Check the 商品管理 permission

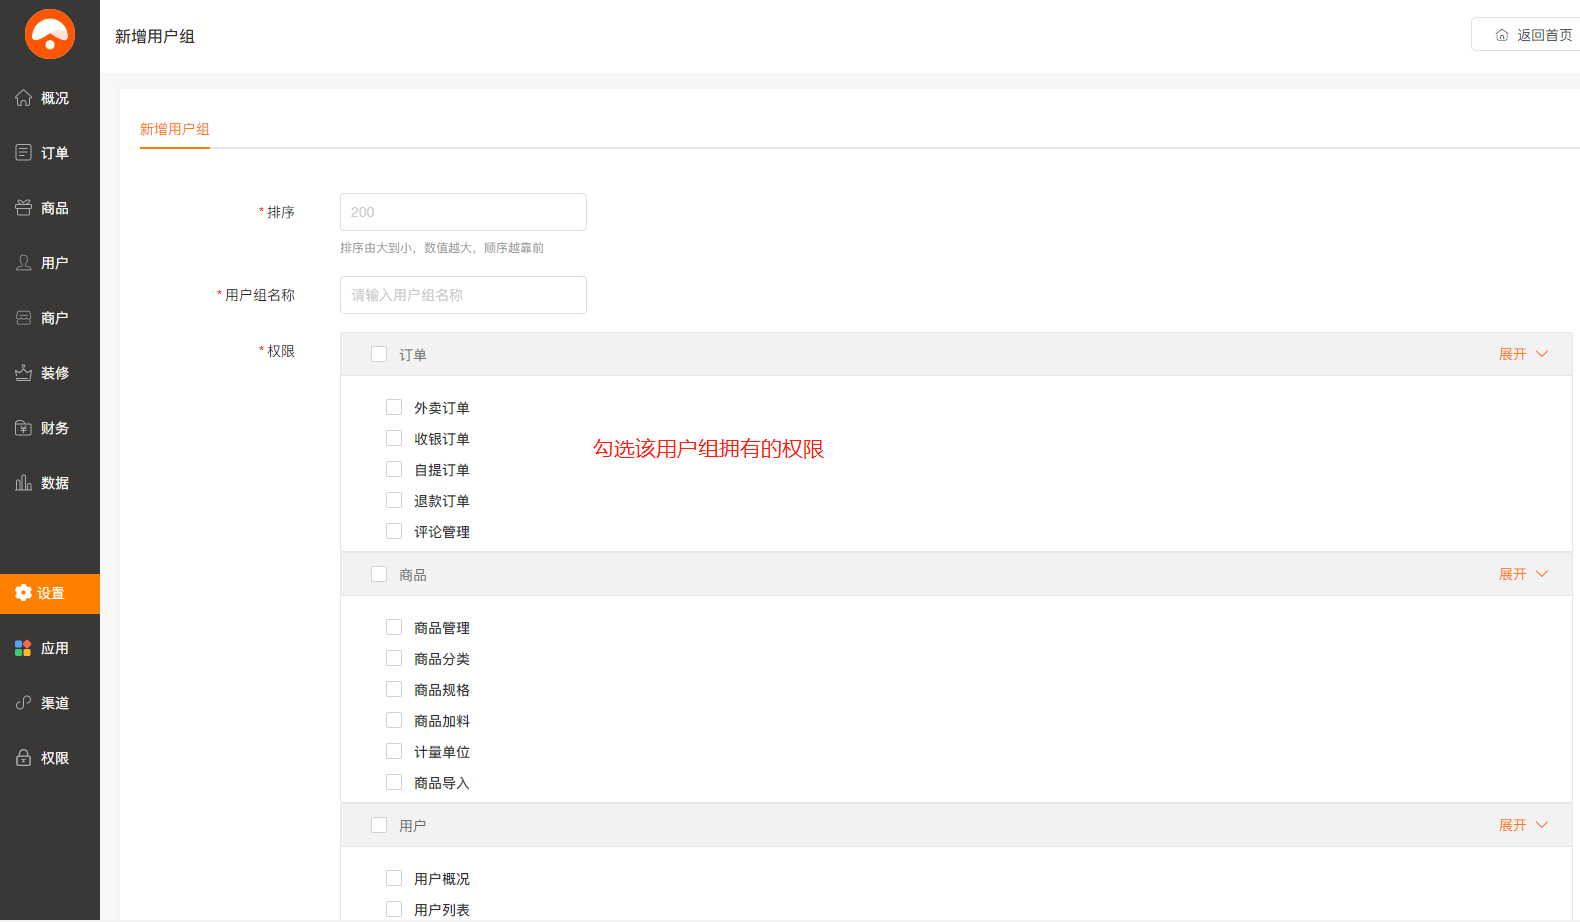coord(394,627)
